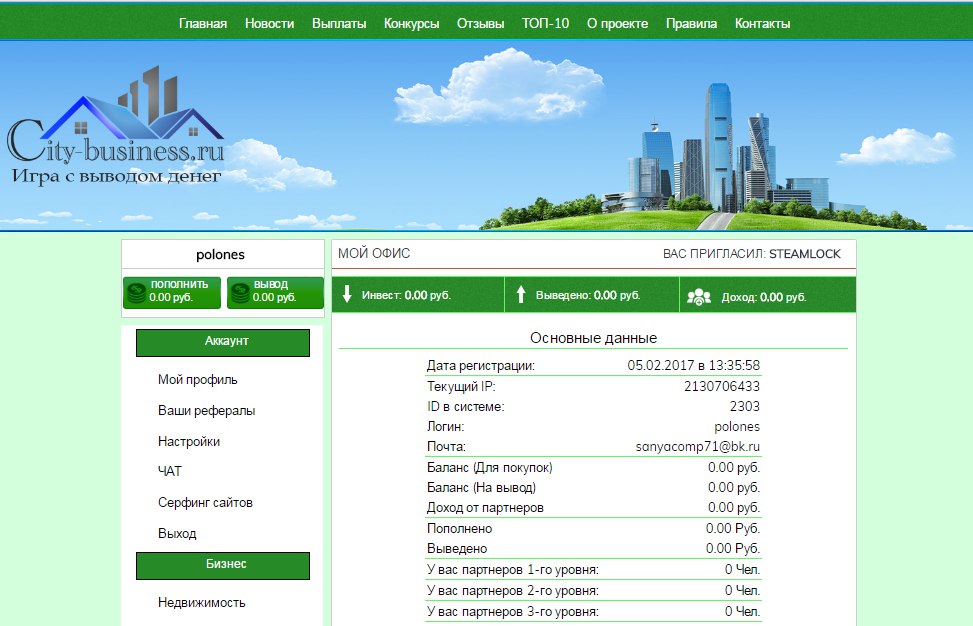This screenshot has width=973, height=626.
Task: Open Отзывы page
Action: pyautogui.click(x=480, y=24)
